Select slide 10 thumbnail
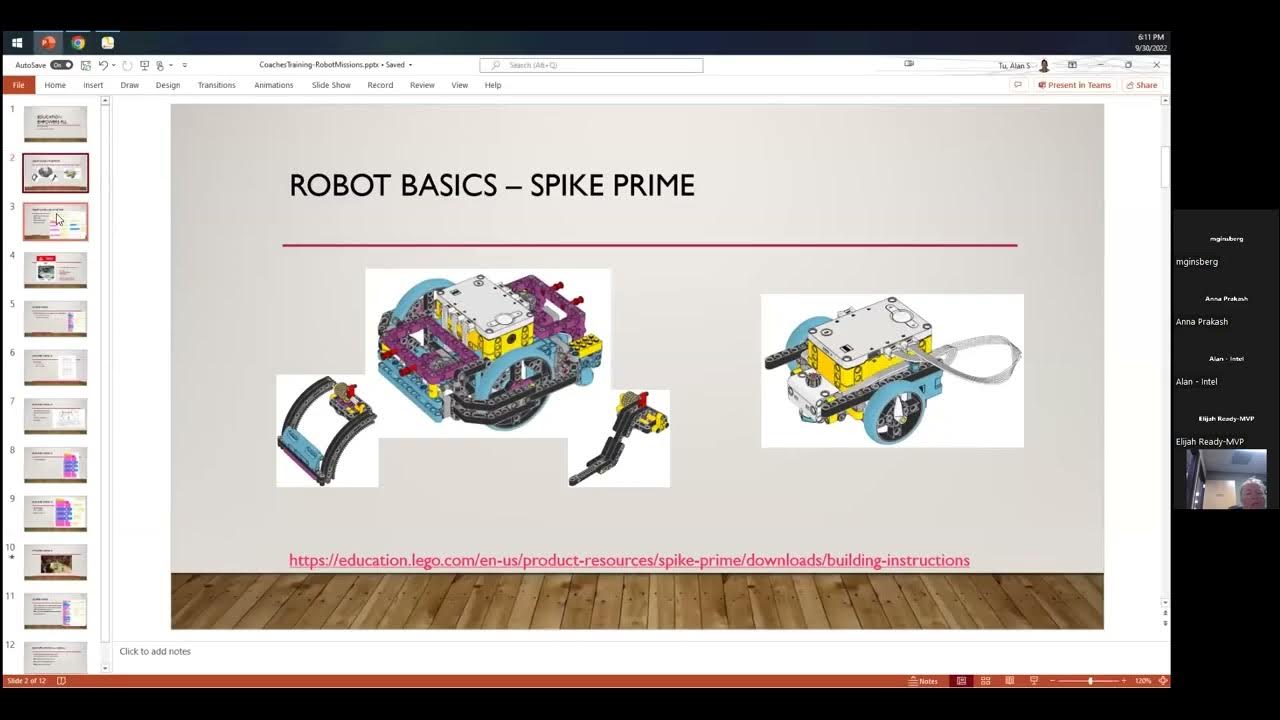Viewport: 1280px width, 720px height. [x=55, y=562]
